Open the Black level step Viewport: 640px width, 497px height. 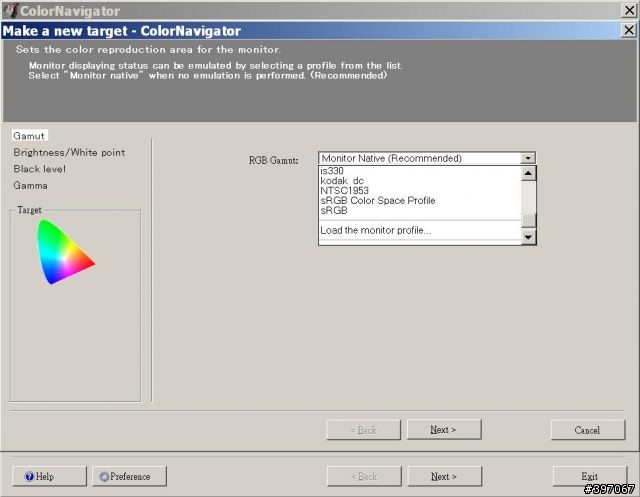(x=39, y=169)
